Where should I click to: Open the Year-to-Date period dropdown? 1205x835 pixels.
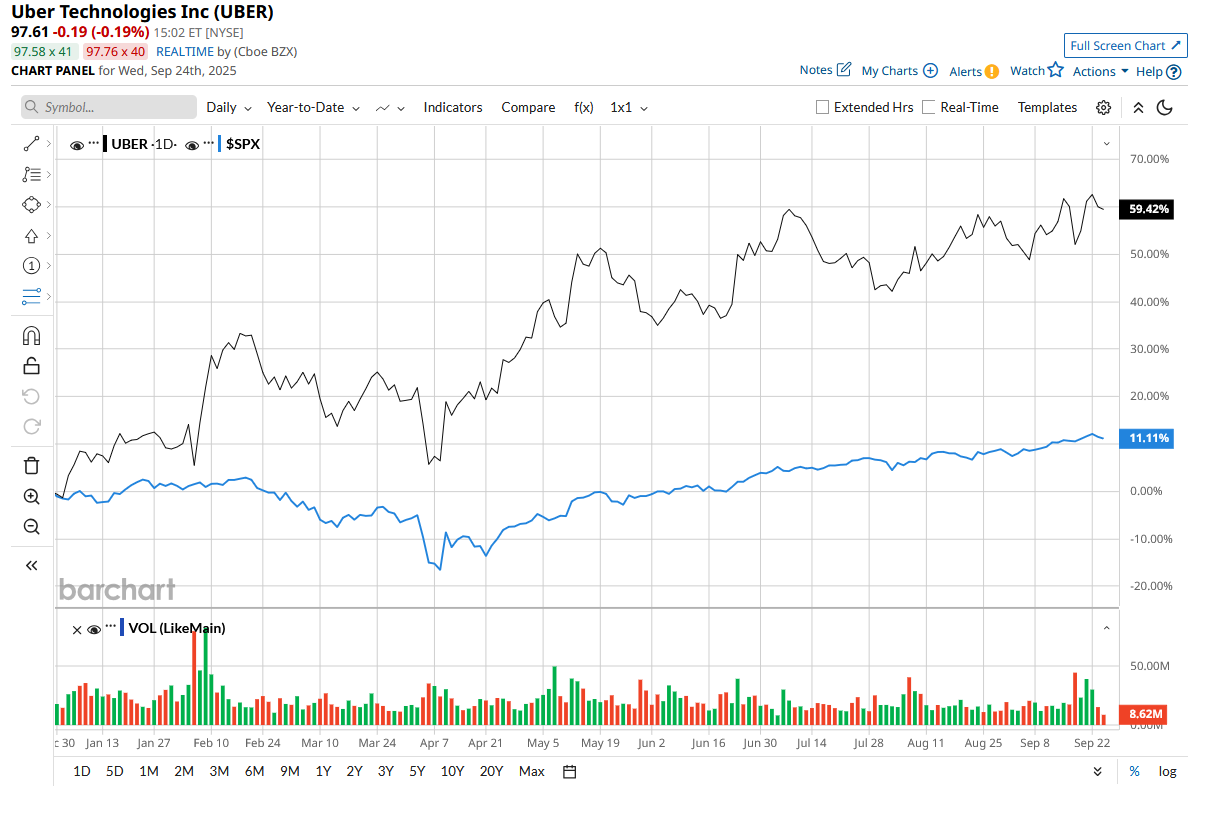tap(314, 107)
